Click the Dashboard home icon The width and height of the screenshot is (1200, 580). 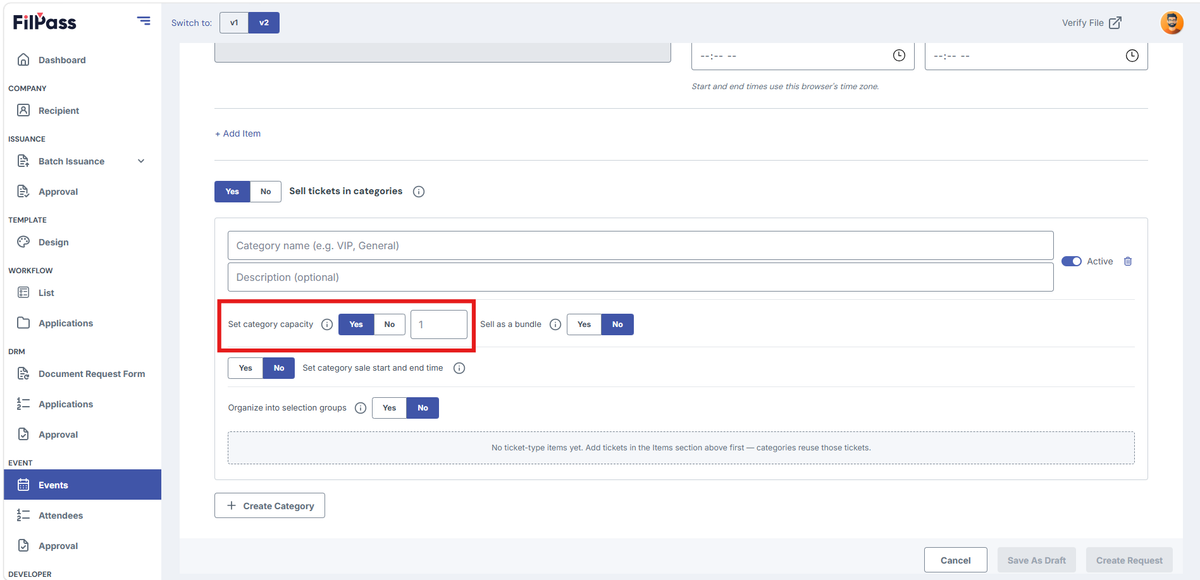coord(24,60)
